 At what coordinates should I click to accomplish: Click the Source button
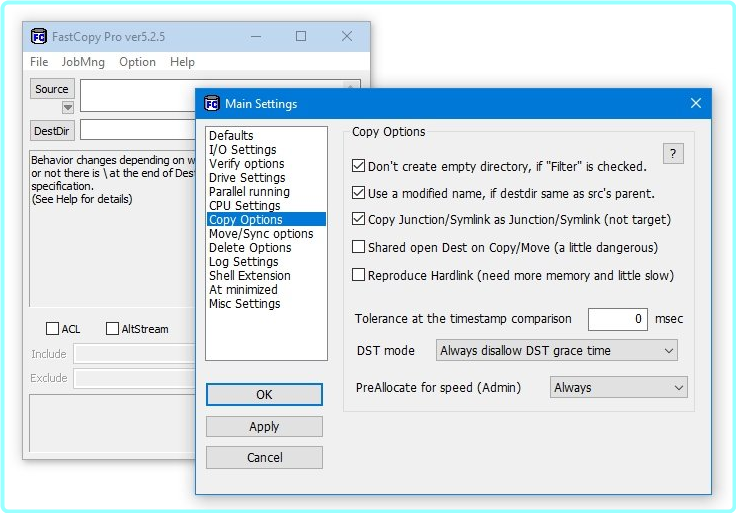click(52, 89)
